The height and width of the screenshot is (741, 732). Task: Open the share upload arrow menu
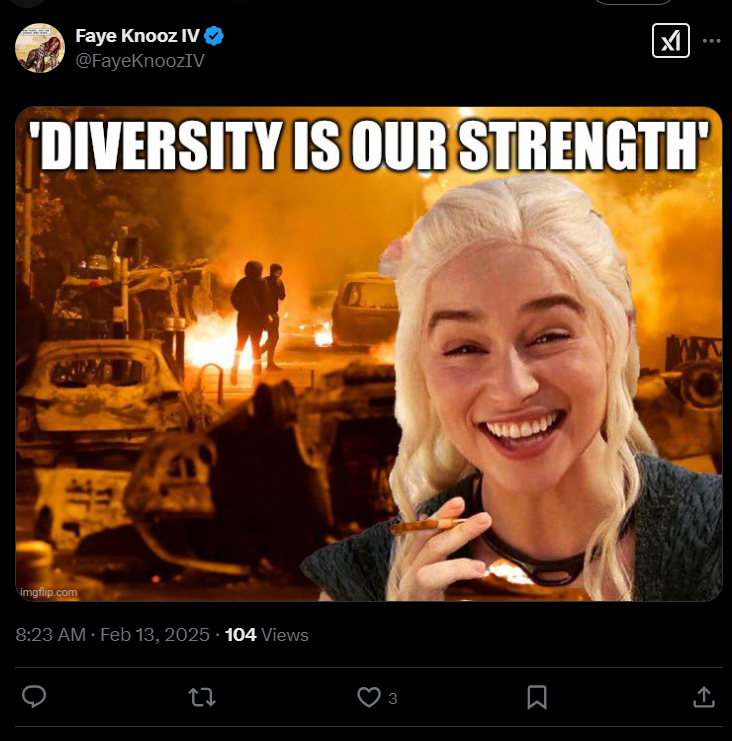pyautogui.click(x=704, y=697)
